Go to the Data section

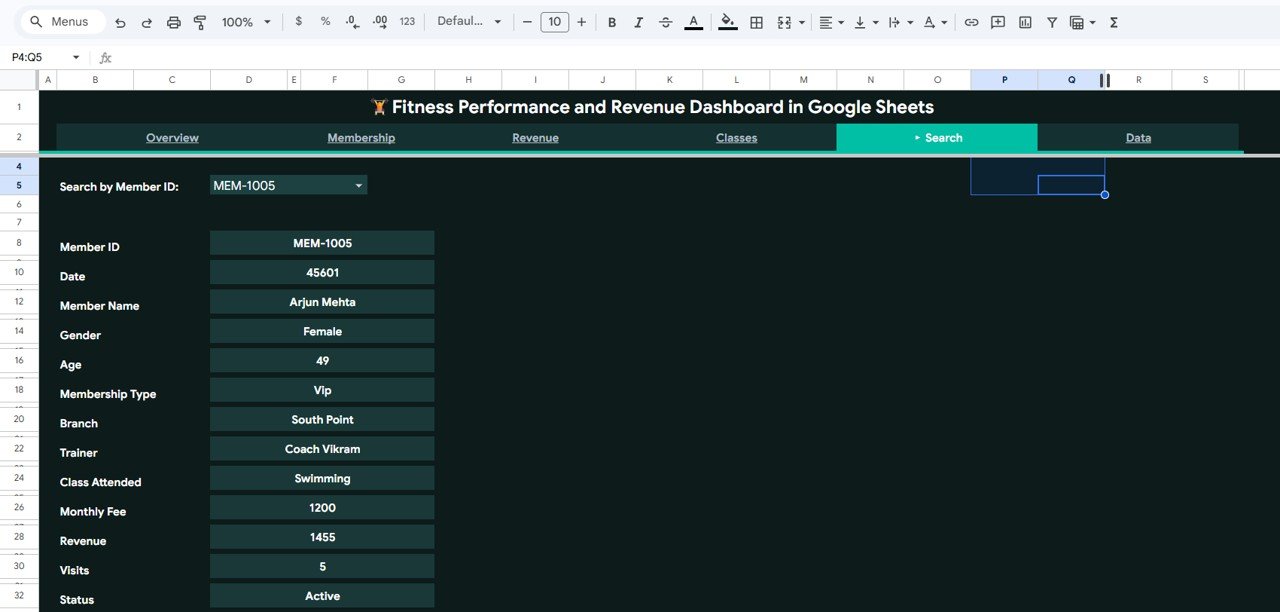pyautogui.click(x=1138, y=137)
